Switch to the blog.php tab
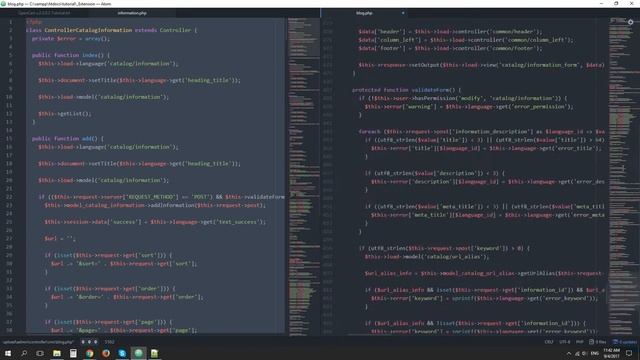 (364, 13)
